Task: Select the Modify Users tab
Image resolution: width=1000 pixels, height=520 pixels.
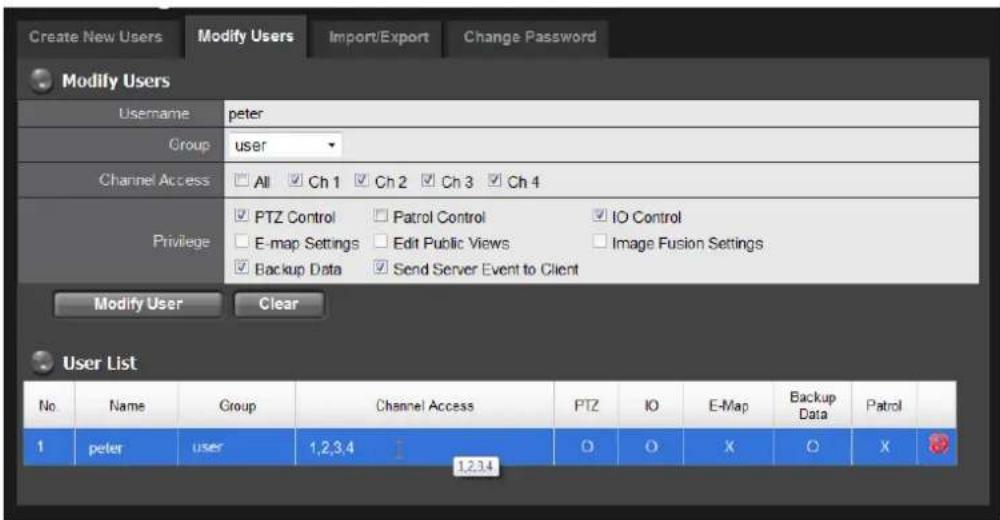Action: tap(246, 36)
